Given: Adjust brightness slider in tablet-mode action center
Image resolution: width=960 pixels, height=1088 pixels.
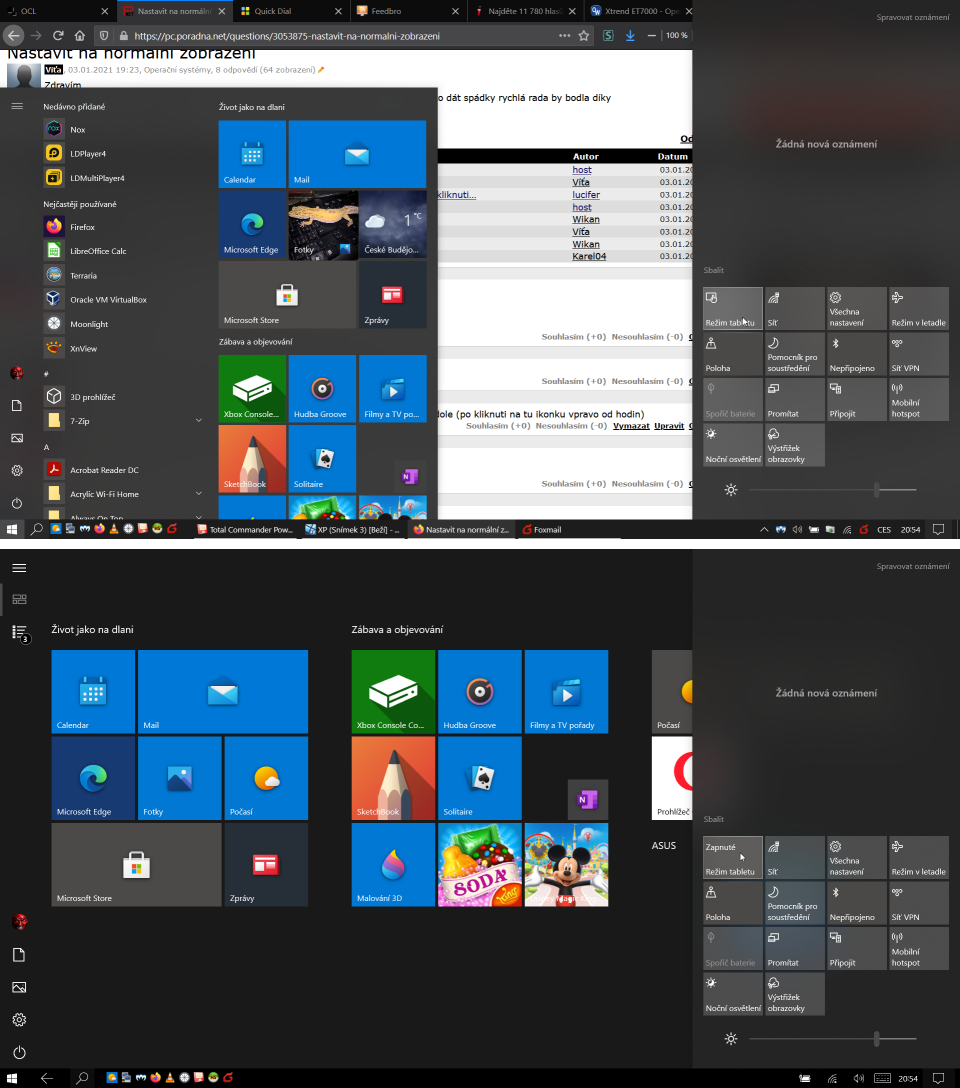Looking at the screenshot, I should 832,1039.
